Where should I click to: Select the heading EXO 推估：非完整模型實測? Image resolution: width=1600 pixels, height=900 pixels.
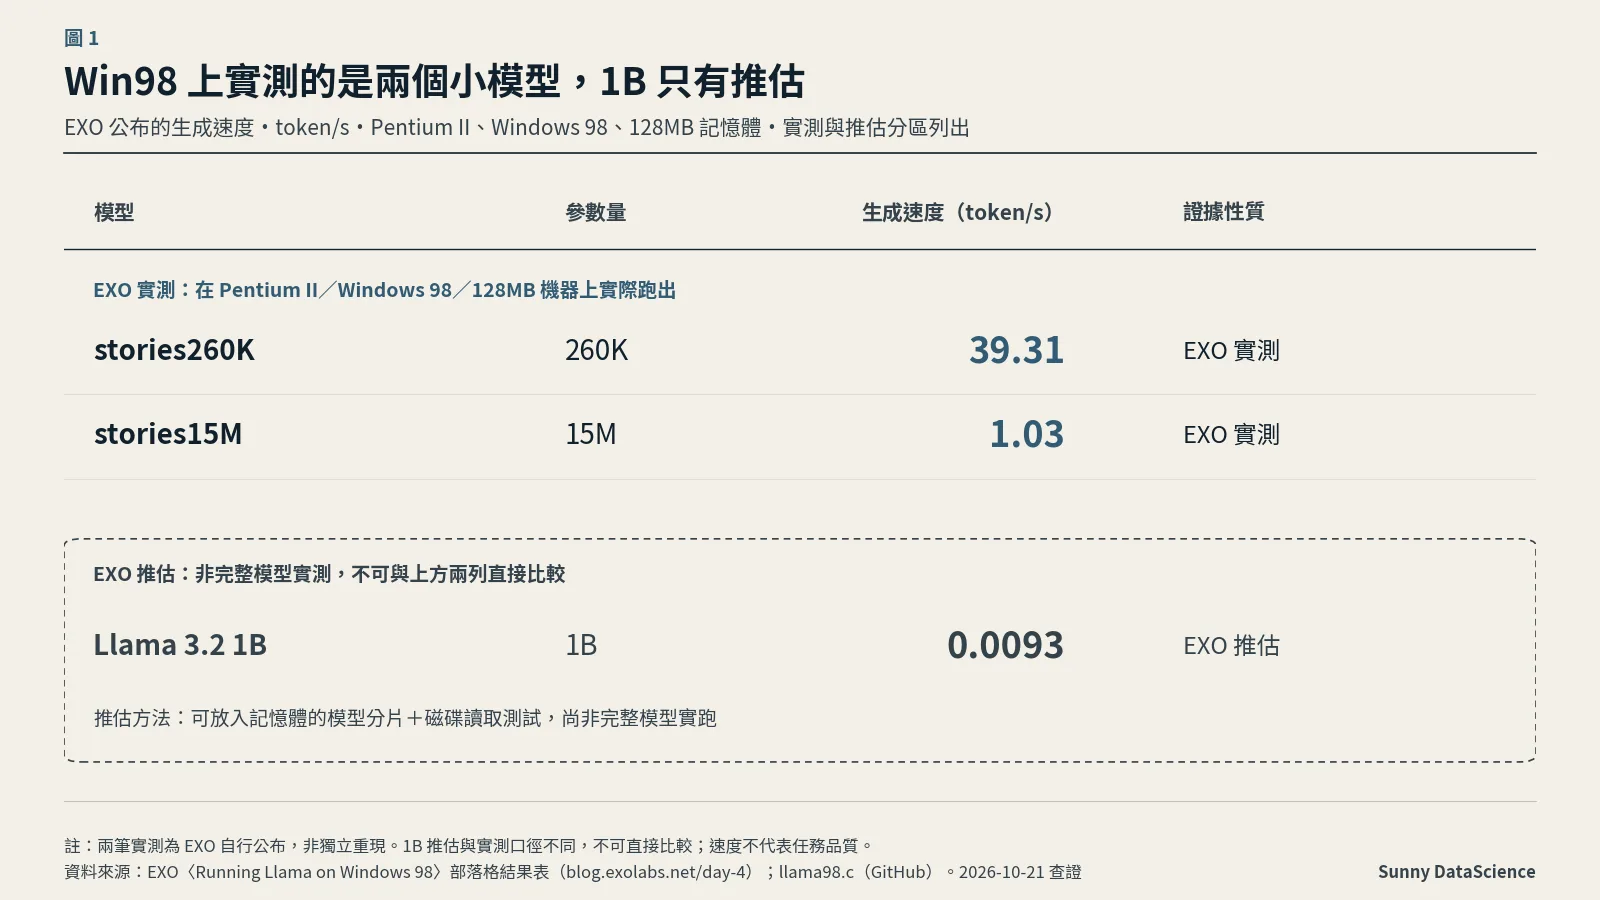(x=329, y=574)
